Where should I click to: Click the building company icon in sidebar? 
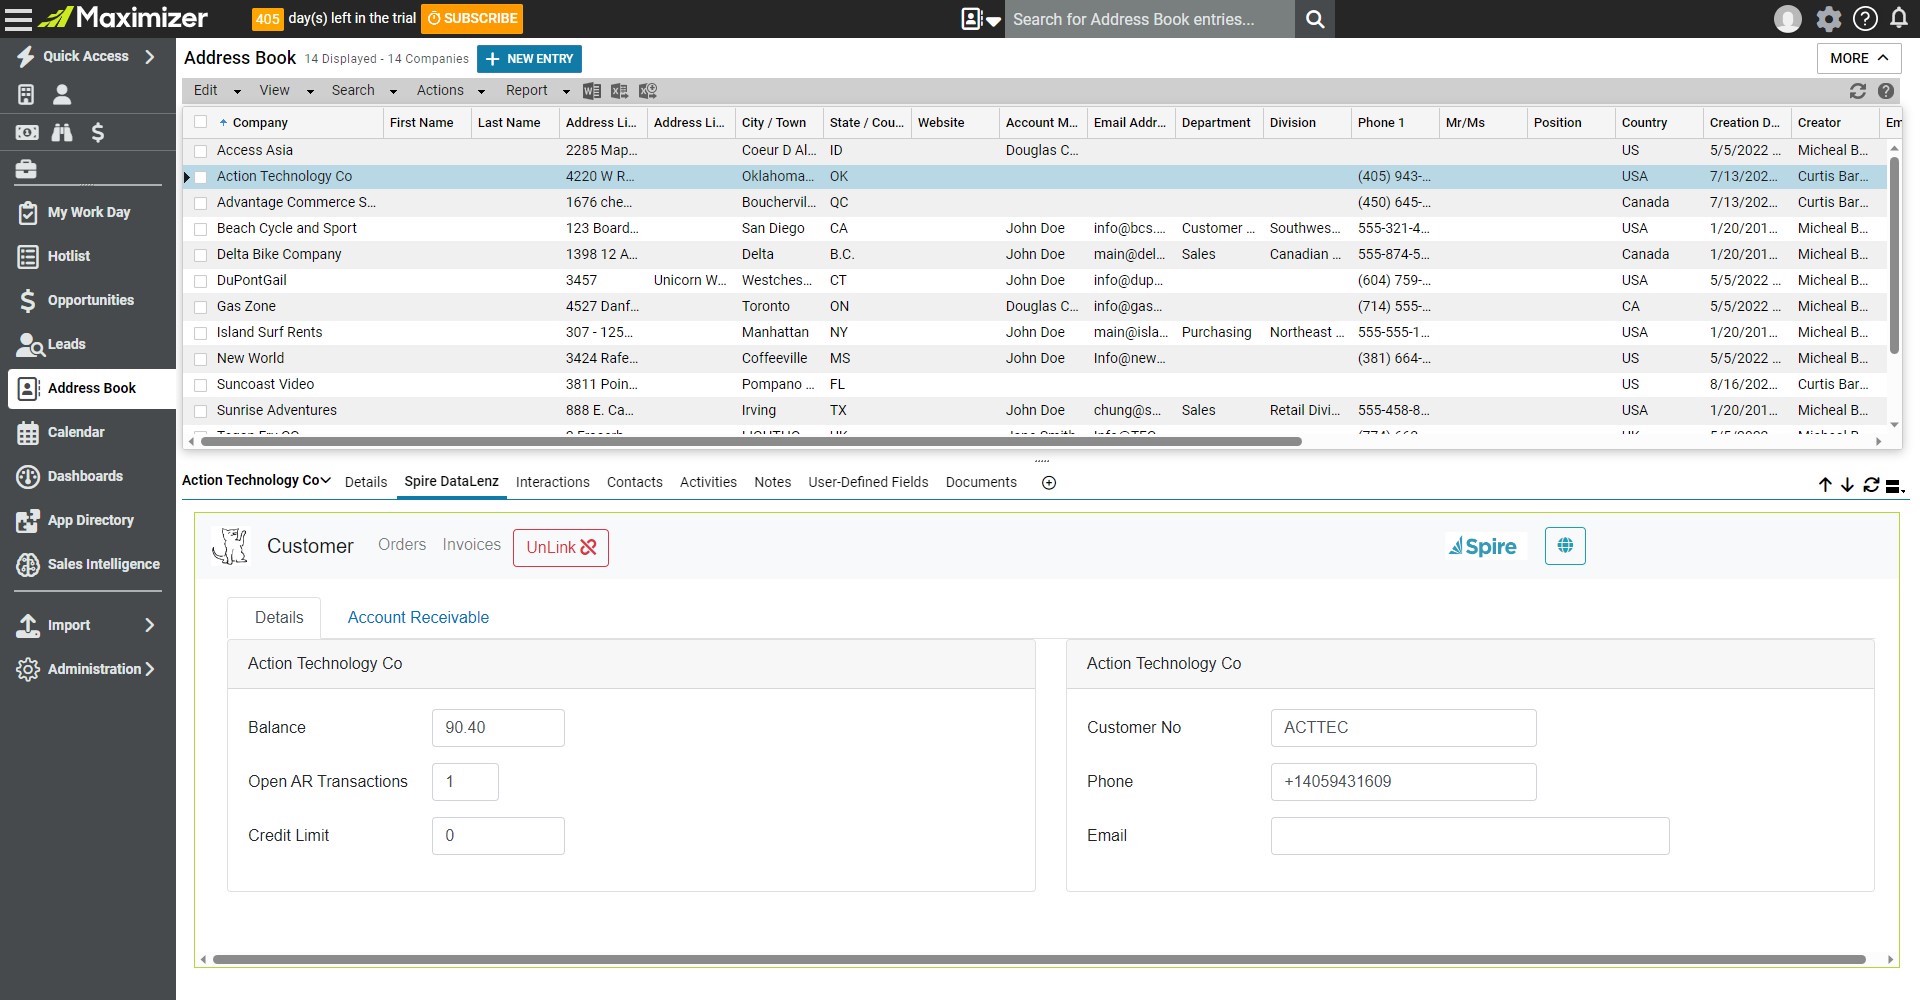click(26, 95)
